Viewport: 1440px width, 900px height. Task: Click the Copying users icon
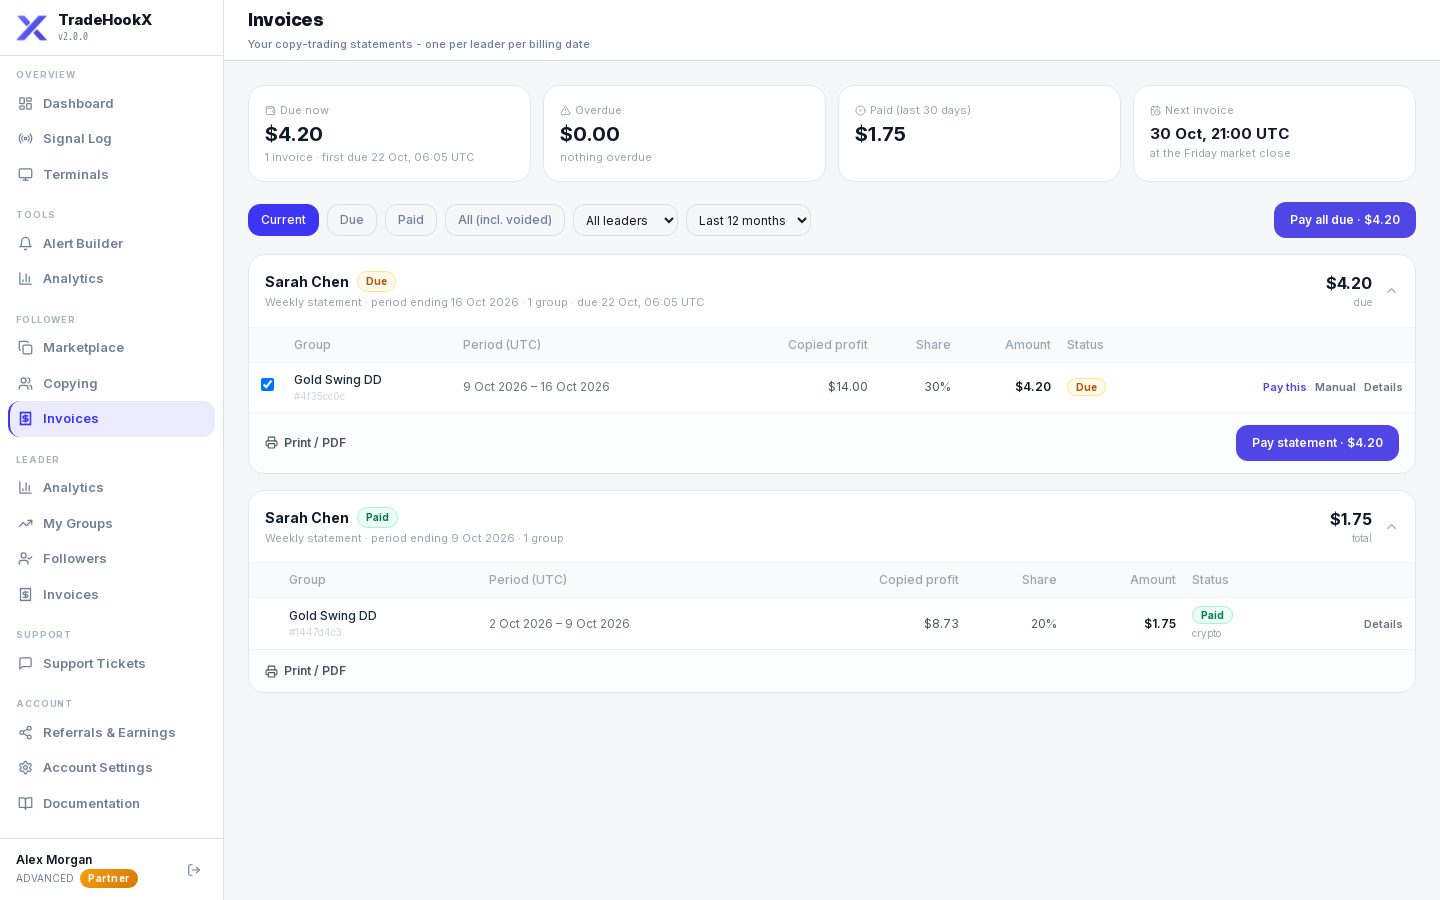point(26,384)
